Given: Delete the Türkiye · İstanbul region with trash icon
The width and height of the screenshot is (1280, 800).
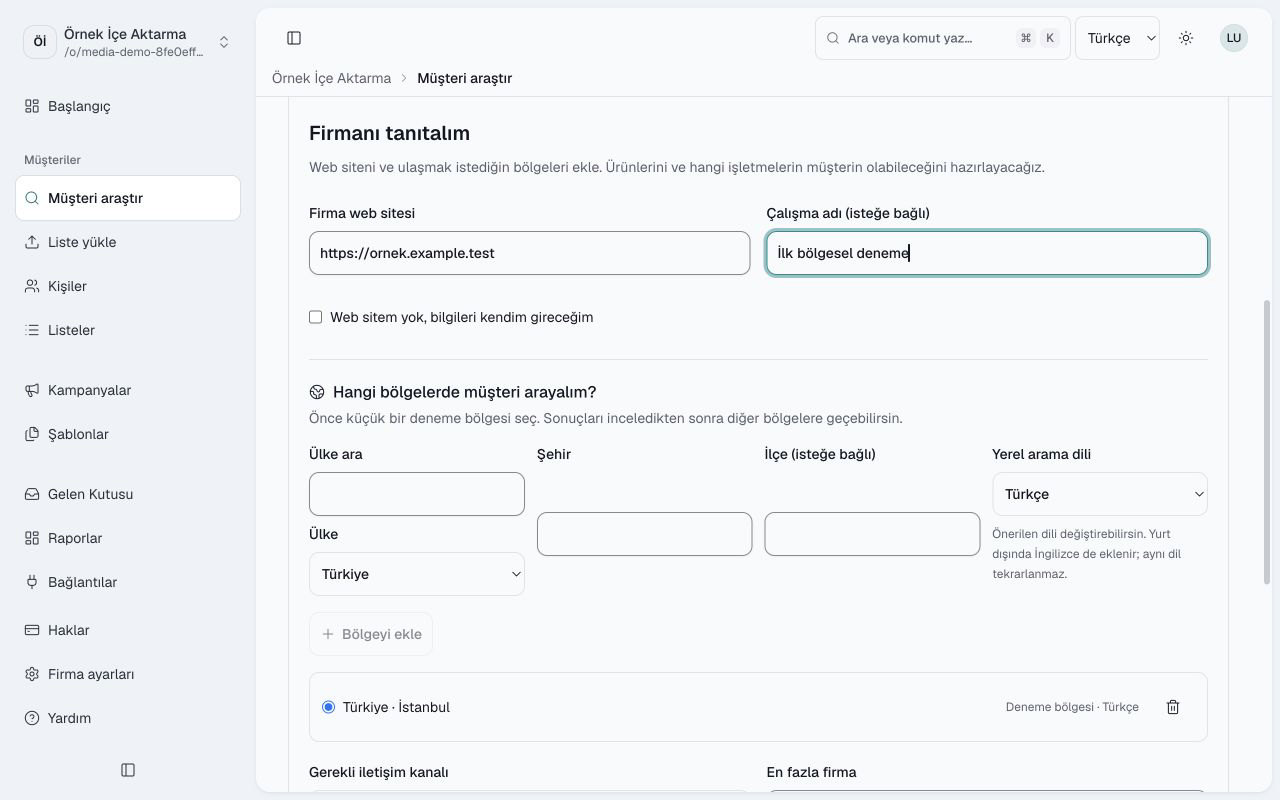Looking at the screenshot, I should tap(1173, 707).
